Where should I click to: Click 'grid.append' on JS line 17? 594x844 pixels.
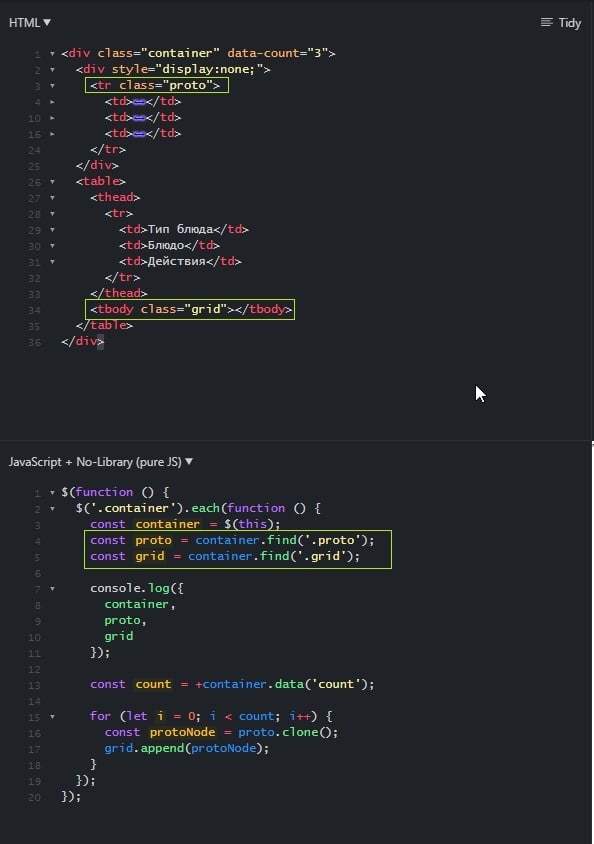(144, 748)
